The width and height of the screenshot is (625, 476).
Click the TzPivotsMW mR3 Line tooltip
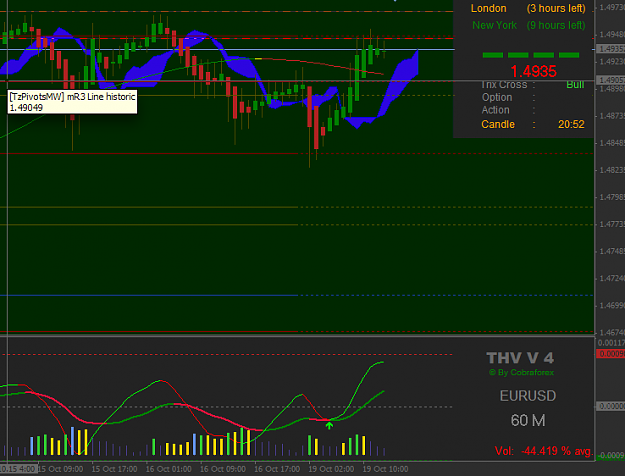(x=73, y=102)
